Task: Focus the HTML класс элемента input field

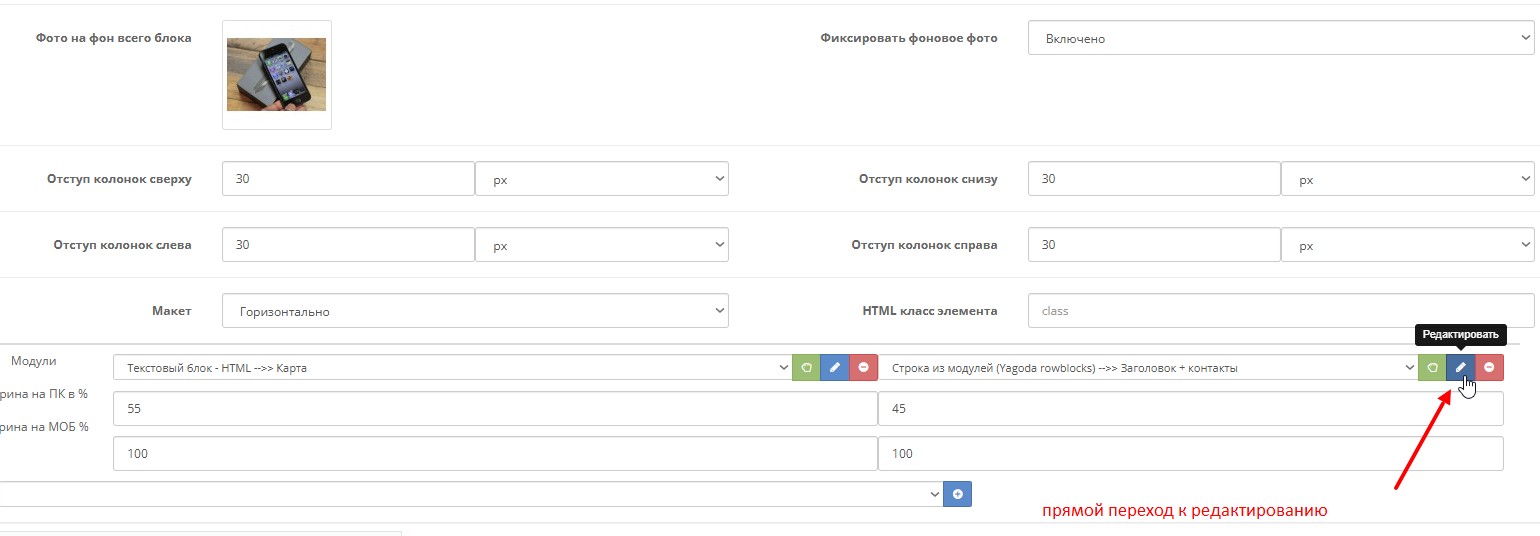Action: pyautogui.click(x=1280, y=311)
